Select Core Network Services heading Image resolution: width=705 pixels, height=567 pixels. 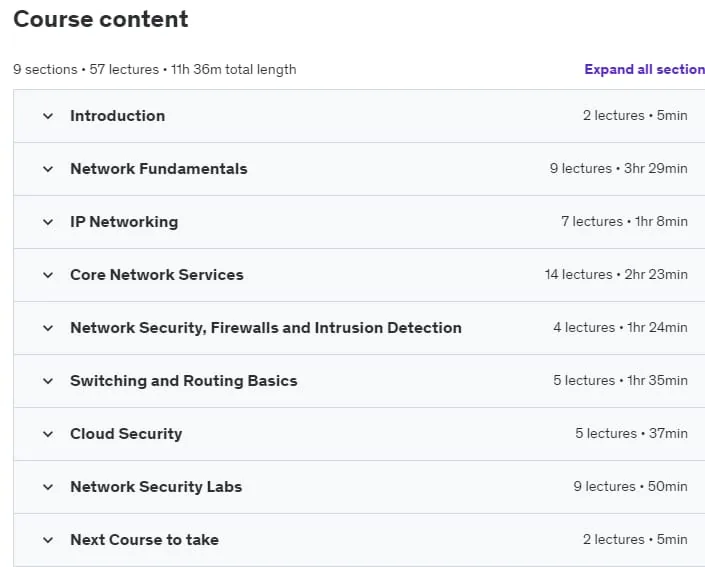pos(157,275)
